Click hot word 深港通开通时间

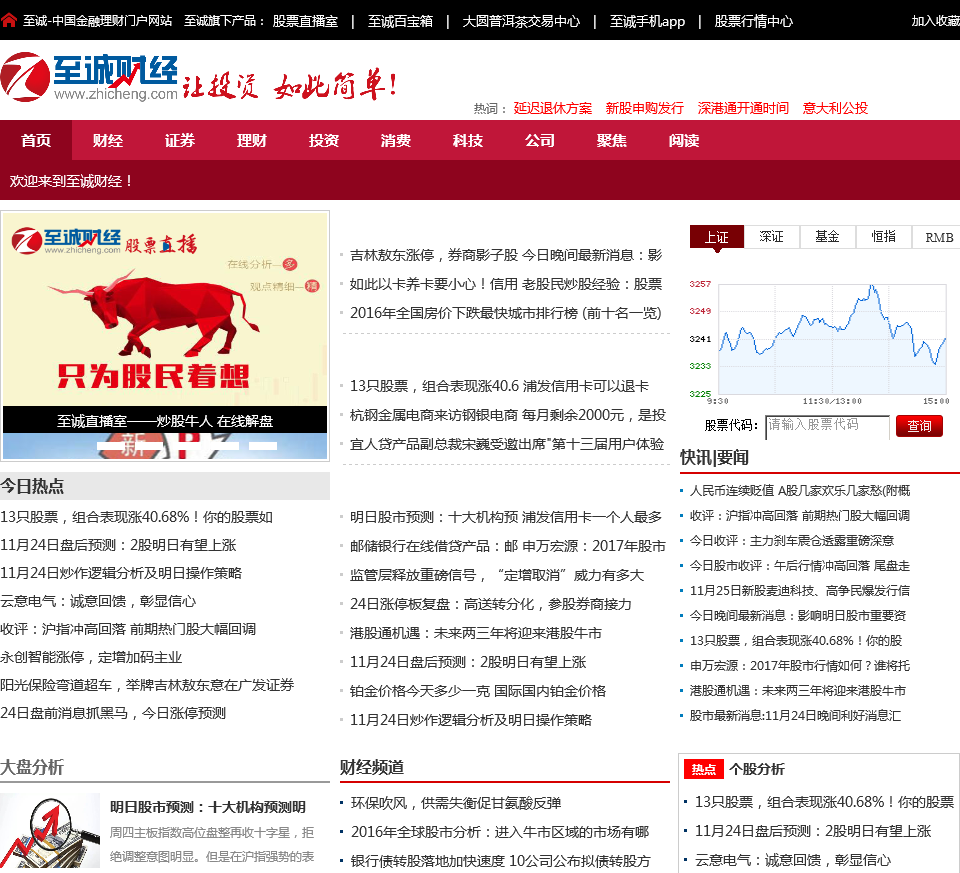point(743,108)
